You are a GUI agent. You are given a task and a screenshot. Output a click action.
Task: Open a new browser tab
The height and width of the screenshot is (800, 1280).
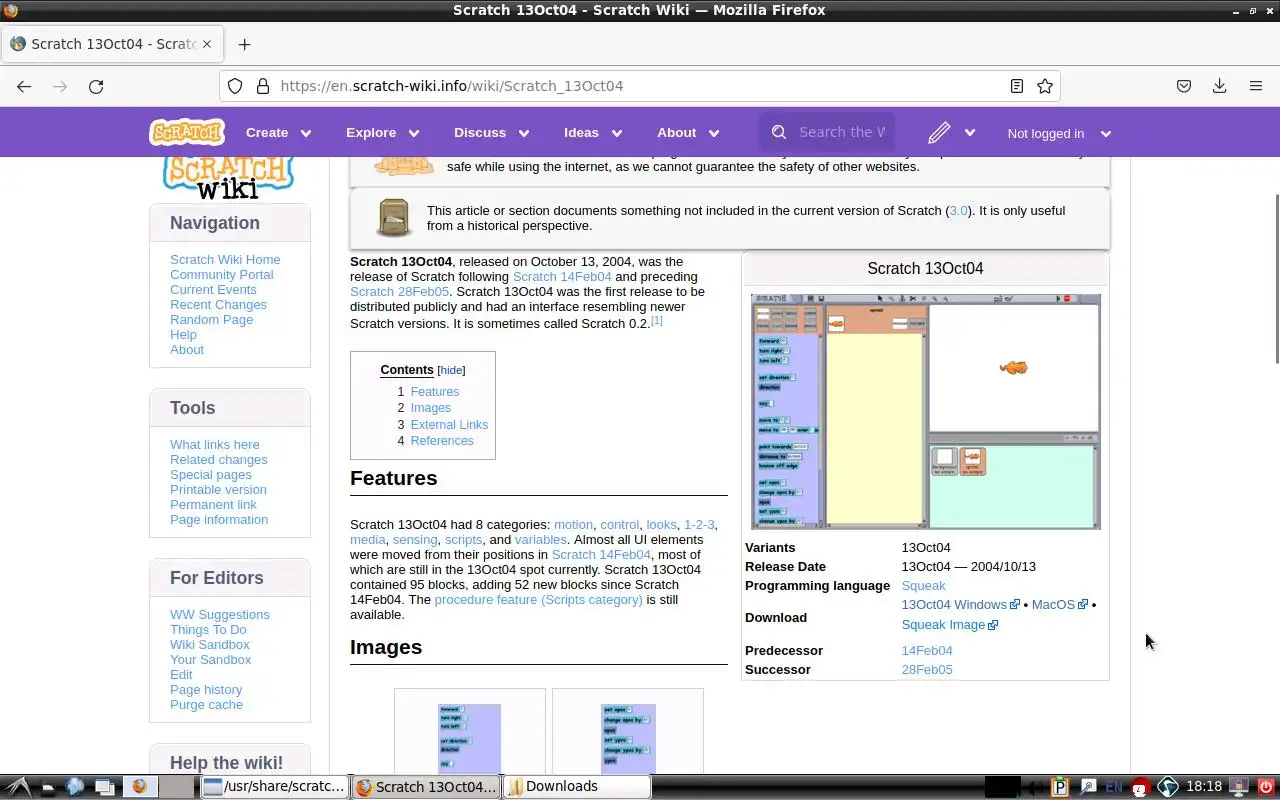click(x=244, y=44)
